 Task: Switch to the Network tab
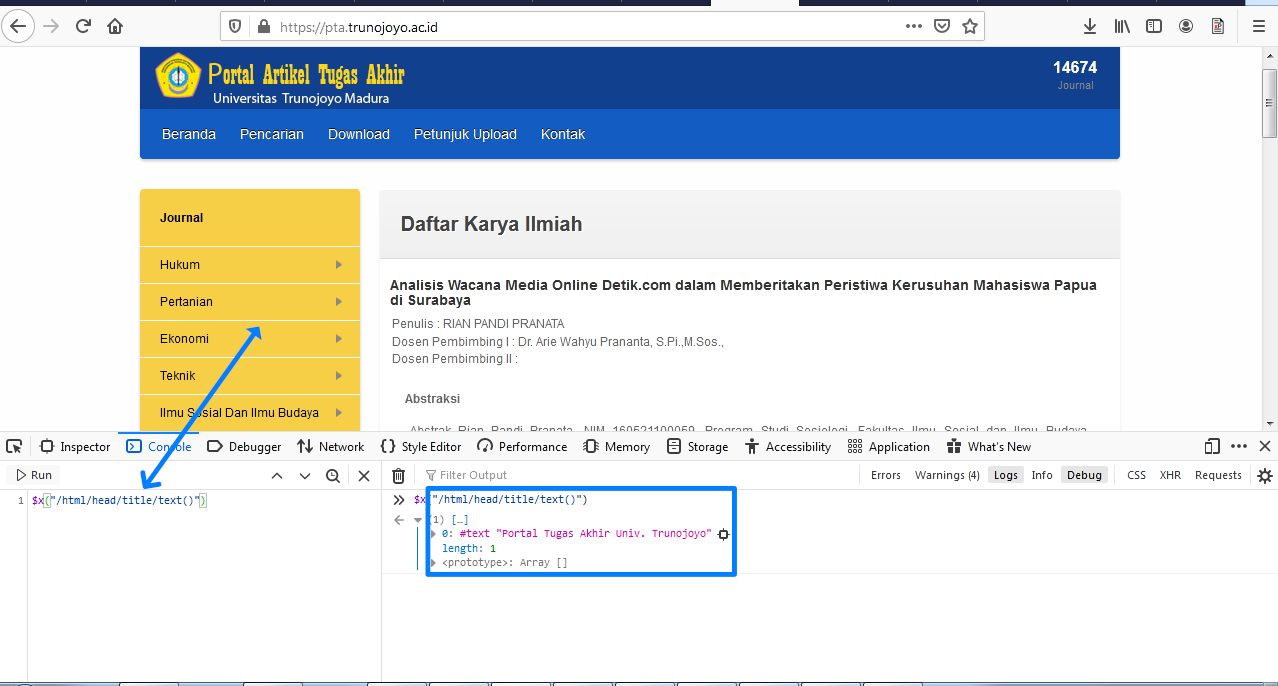(x=331, y=446)
